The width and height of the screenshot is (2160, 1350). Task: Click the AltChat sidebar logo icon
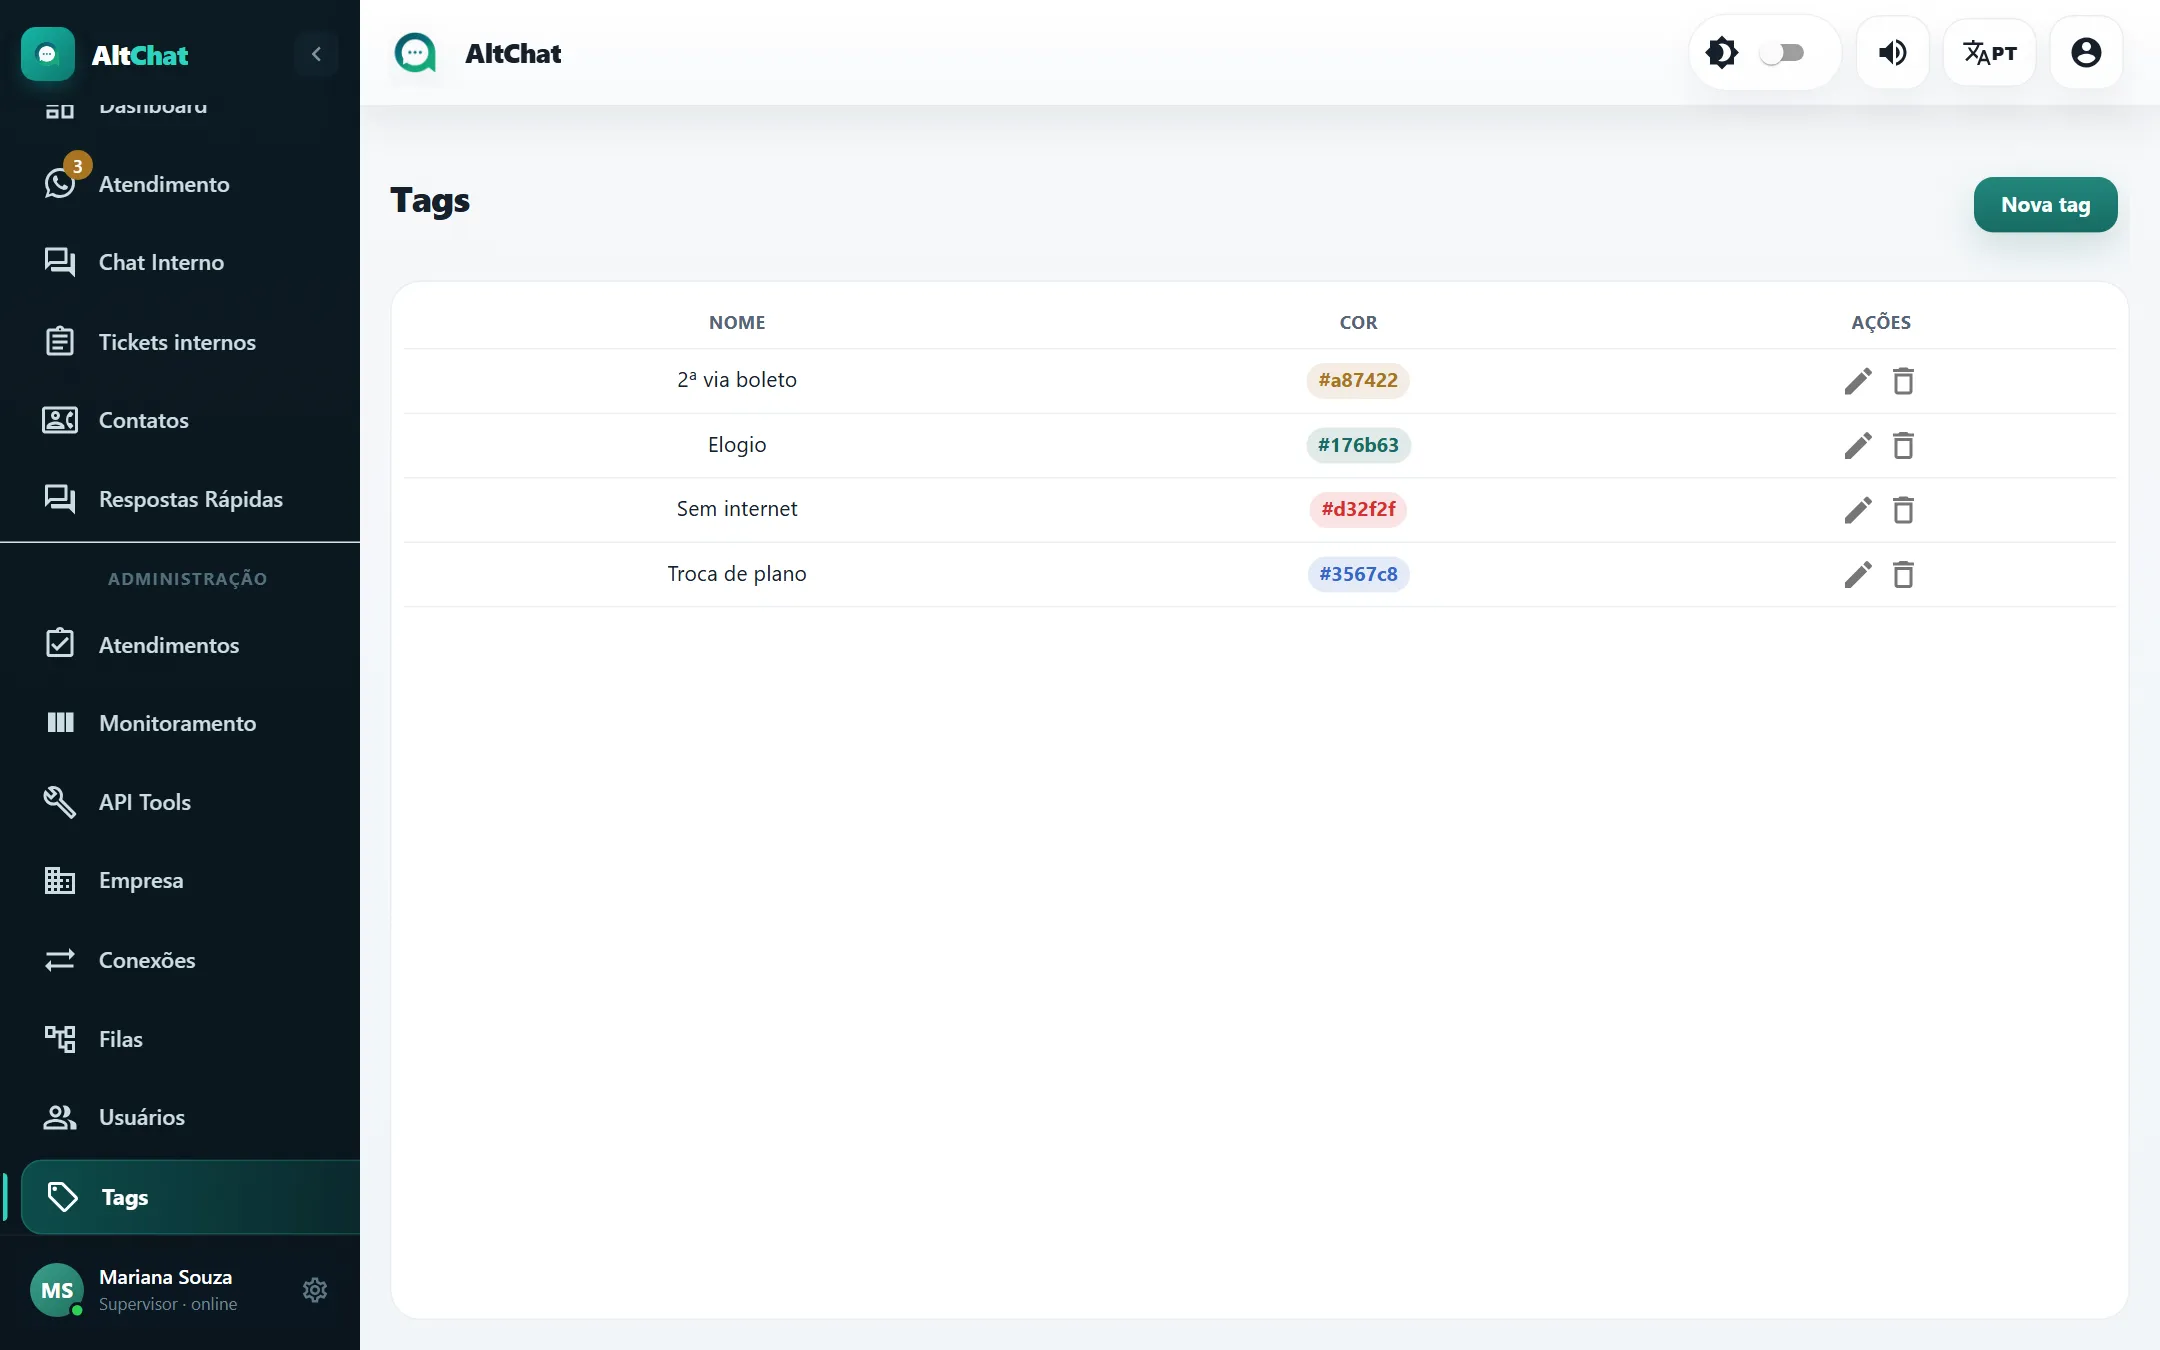click(47, 54)
